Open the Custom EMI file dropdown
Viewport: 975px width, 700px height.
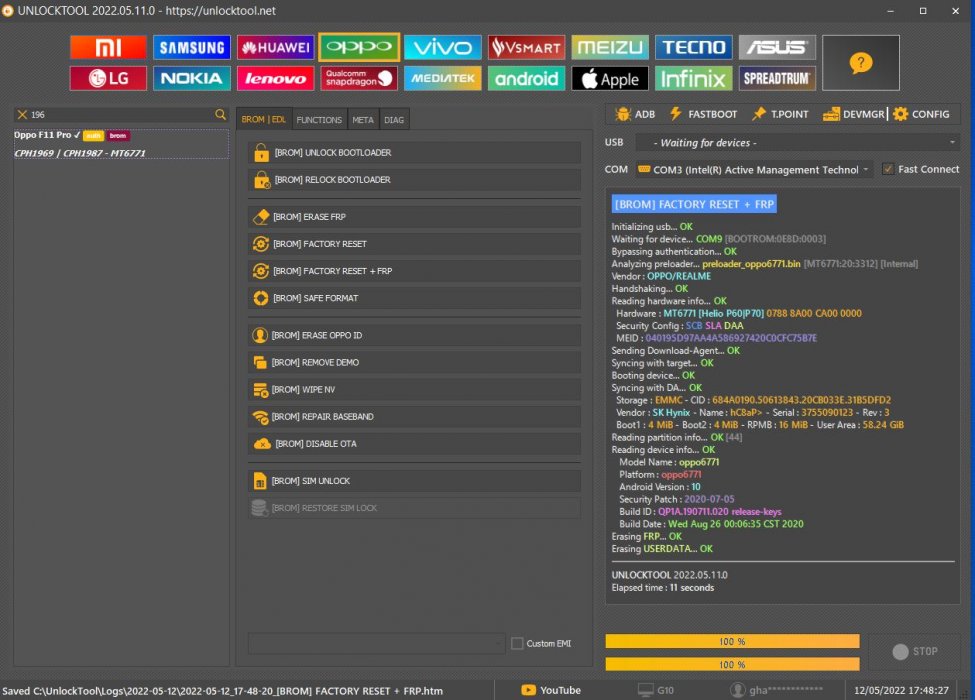[x=376, y=643]
